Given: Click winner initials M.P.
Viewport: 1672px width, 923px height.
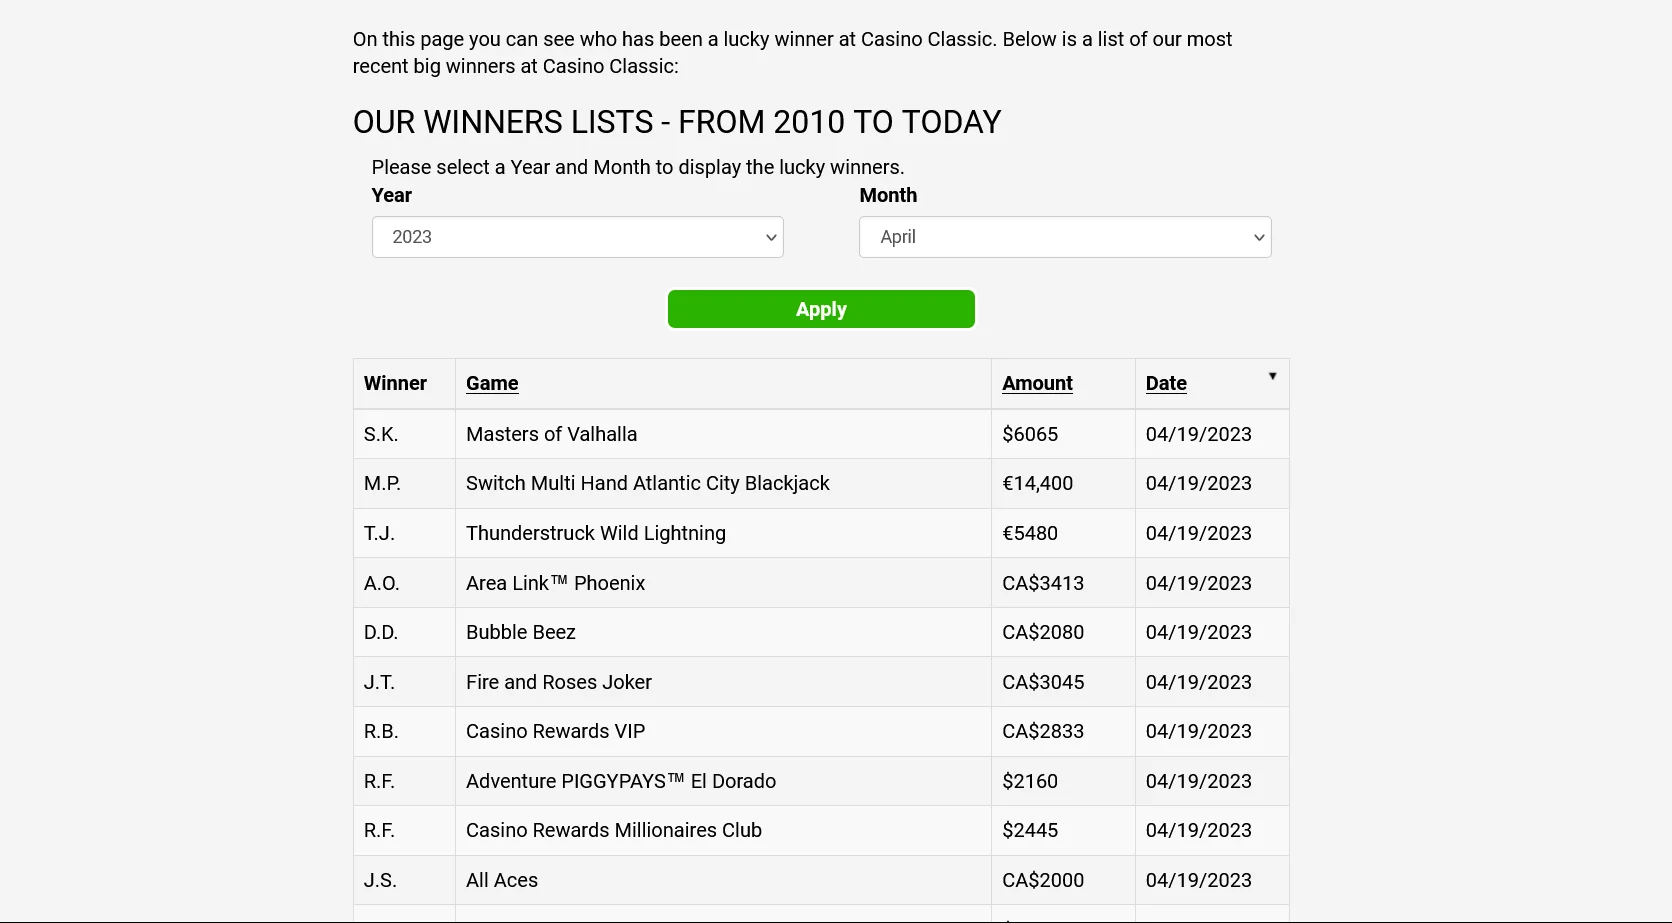Looking at the screenshot, I should 382,483.
